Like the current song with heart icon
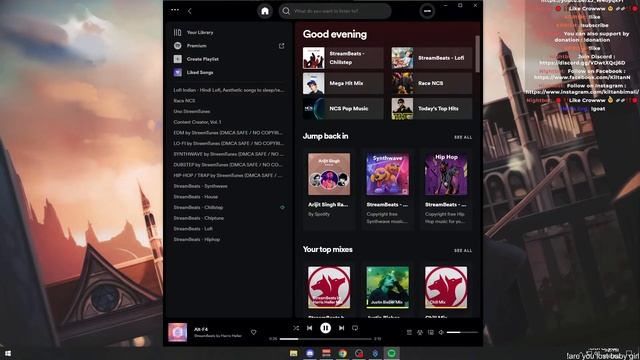This screenshot has width=640, height=360. tap(253, 332)
